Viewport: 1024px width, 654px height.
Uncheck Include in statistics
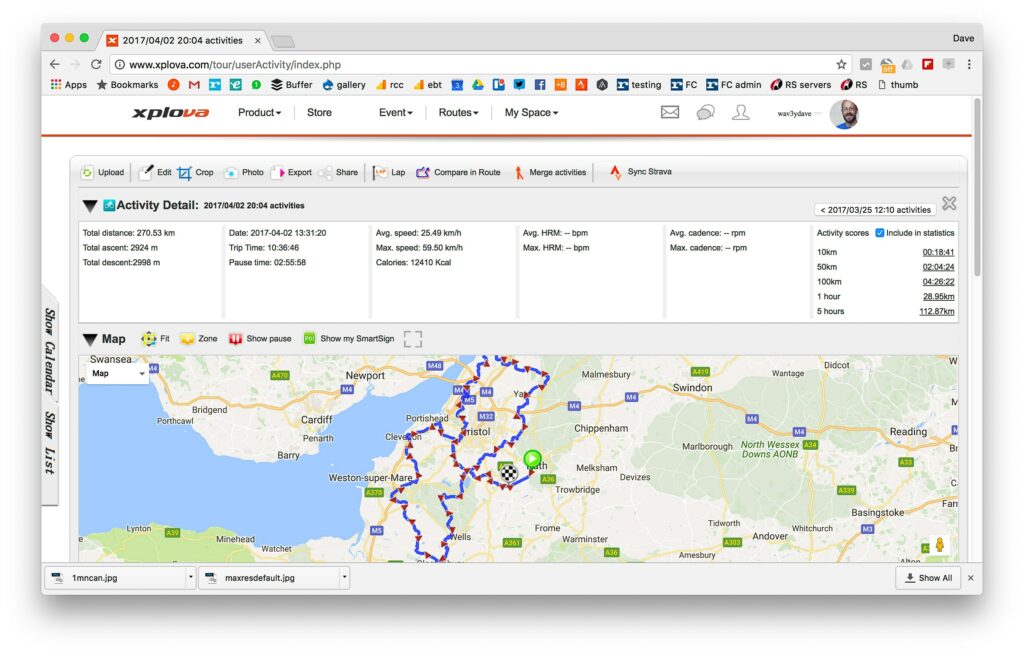pyautogui.click(x=880, y=233)
